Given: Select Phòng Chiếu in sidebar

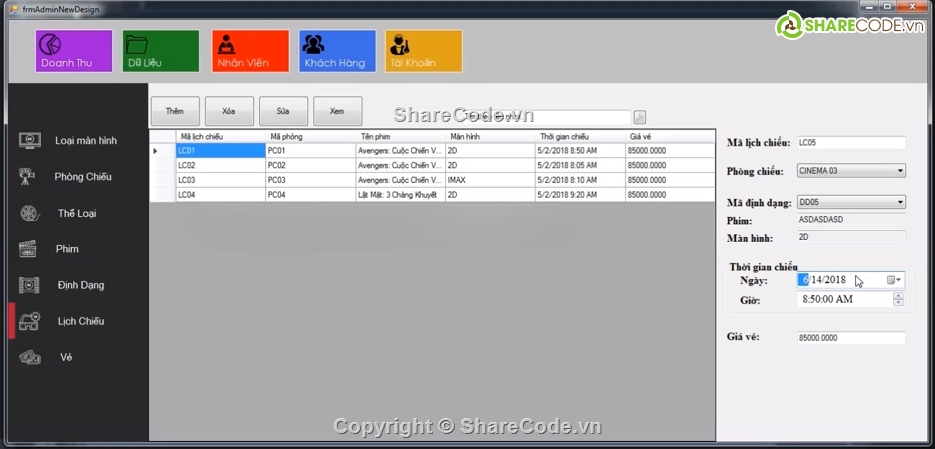Looking at the screenshot, I should [83, 176].
